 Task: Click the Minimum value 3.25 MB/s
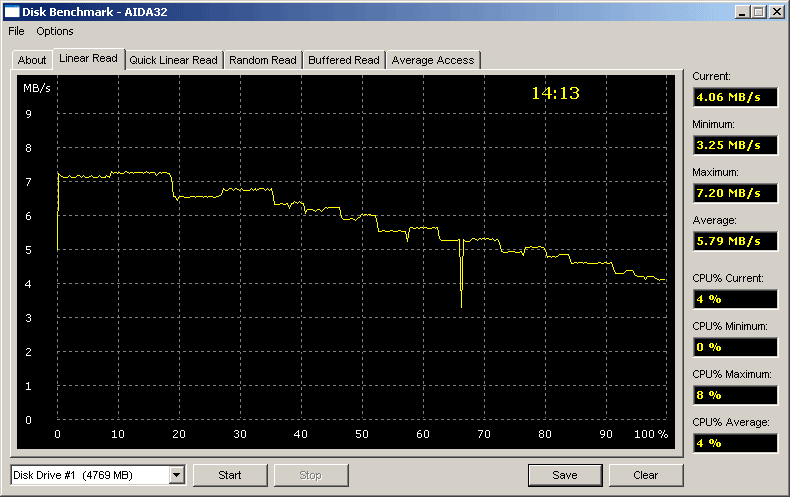pos(735,145)
